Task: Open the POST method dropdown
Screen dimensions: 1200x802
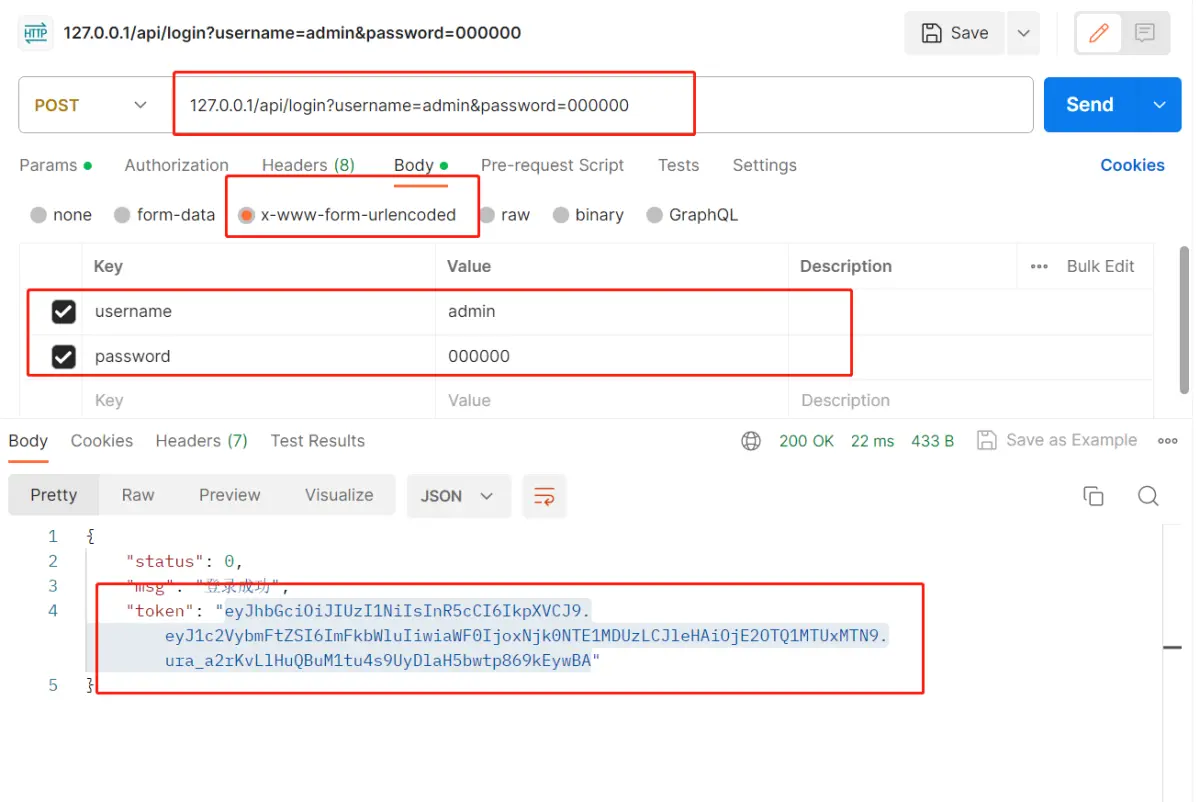Action: pos(90,105)
